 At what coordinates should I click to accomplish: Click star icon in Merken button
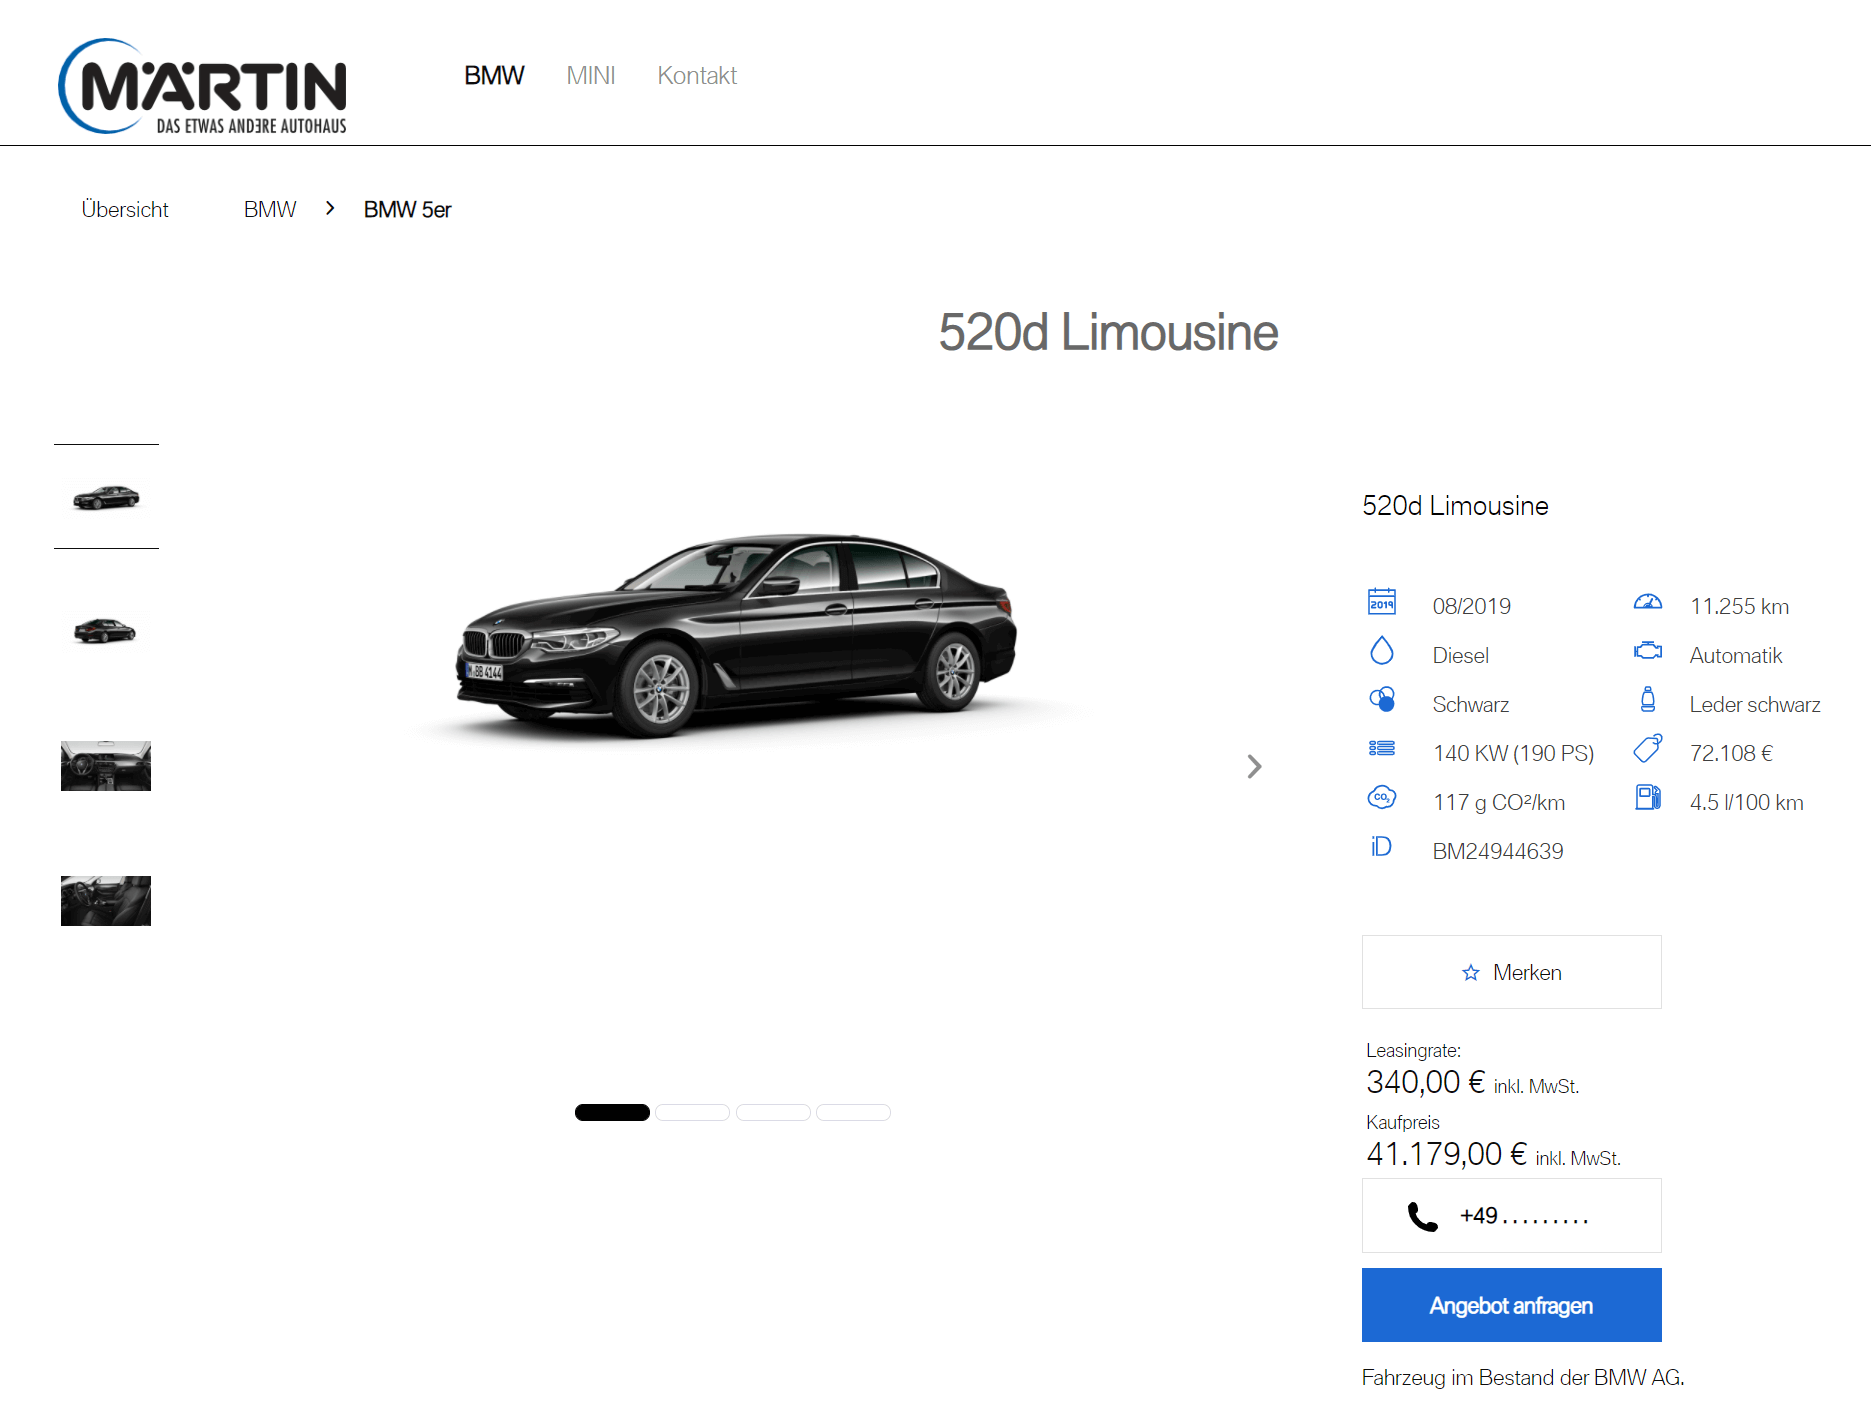(1470, 973)
